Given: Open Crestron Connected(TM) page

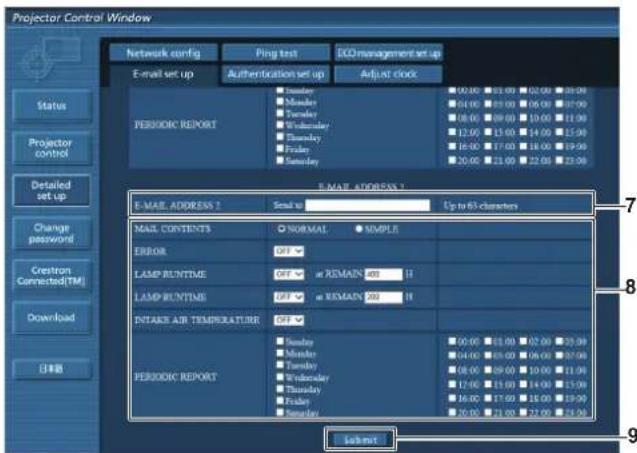Looking at the screenshot, I should click(52, 275).
